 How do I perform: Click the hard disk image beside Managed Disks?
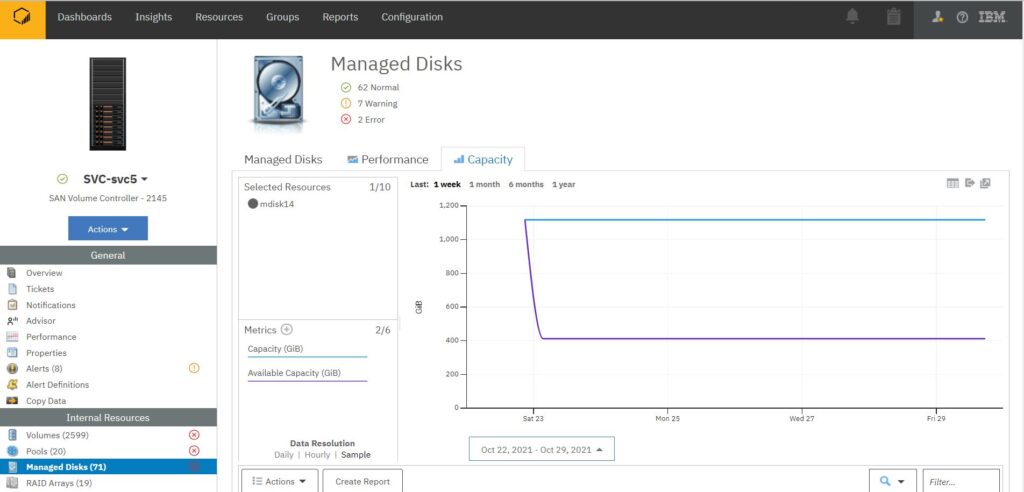click(279, 90)
